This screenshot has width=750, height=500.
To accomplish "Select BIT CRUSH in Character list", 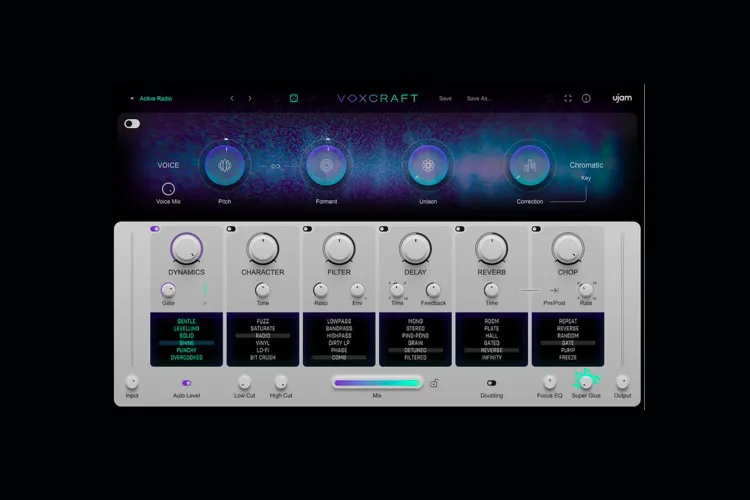I will 263,357.
